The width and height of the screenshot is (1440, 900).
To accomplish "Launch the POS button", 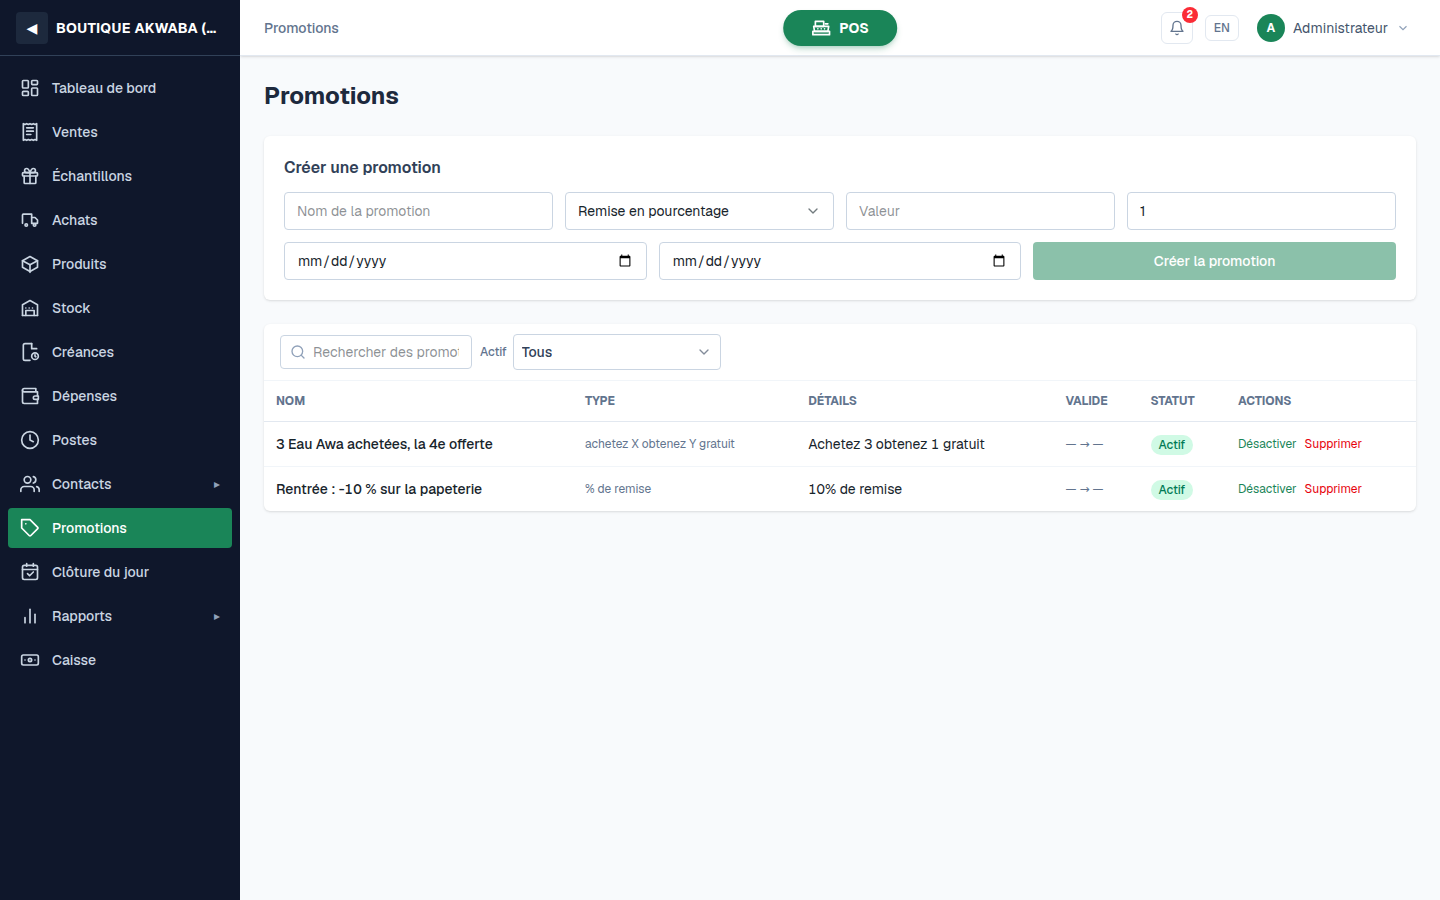I will 840,28.
